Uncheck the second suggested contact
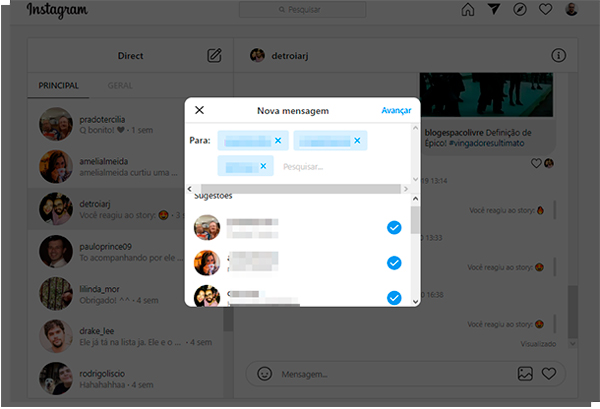Viewport: 600px width, 409px height. pyautogui.click(x=394, y=263)
